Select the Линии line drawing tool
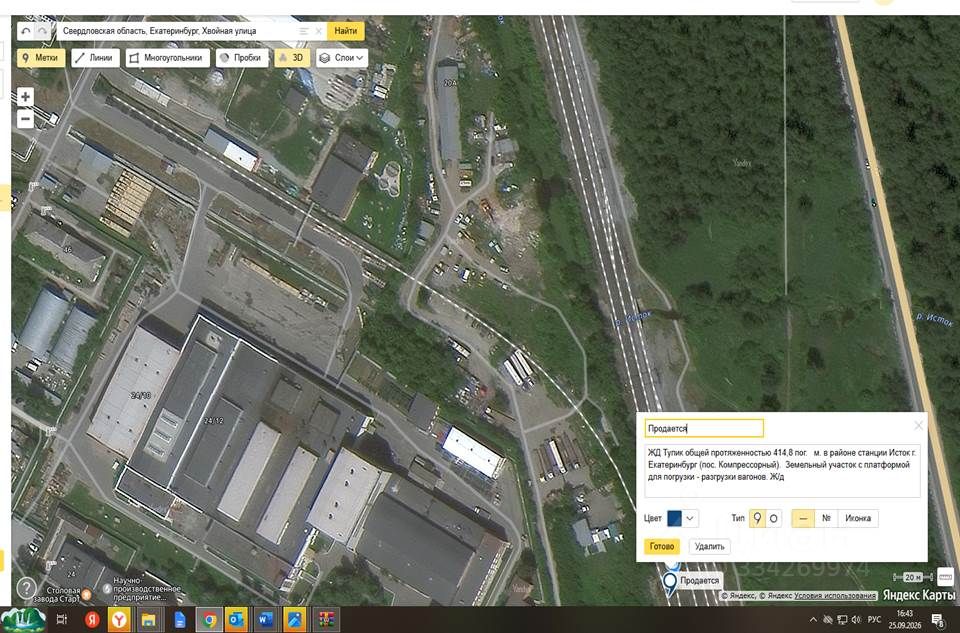Screen dimensions: 960x633 pyautogui.click(x=95, y=58)
